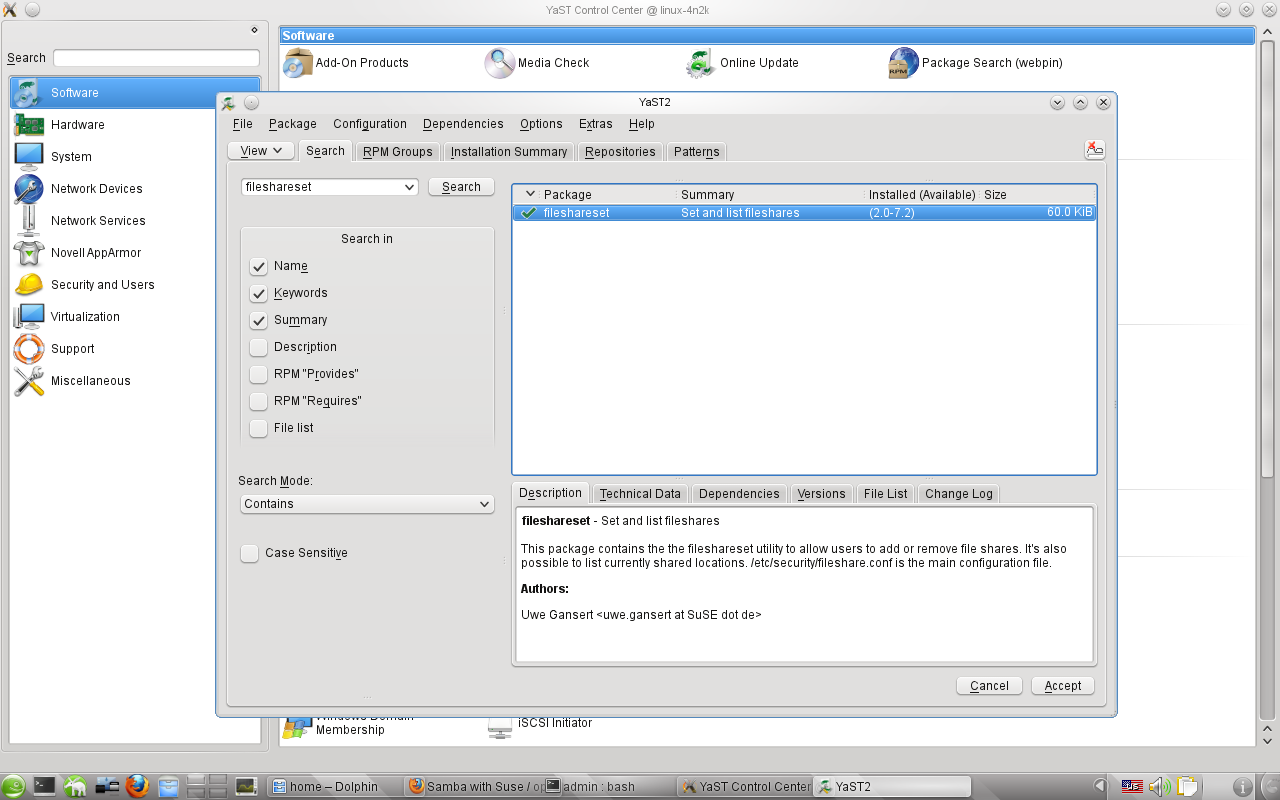Image resolution: width=1280 pixels, height=800 pixels.
Task: Select the Hardware category icon
Action: point(28,125)
